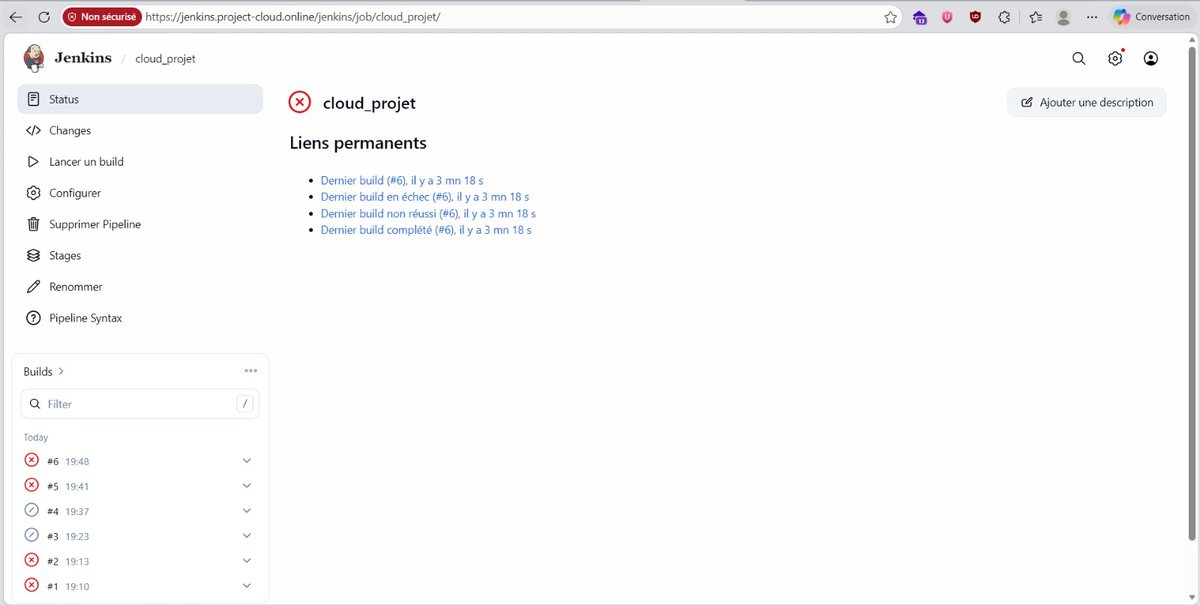
Task: Select Supprimer Pipeline
Action: tap(140, 224)
